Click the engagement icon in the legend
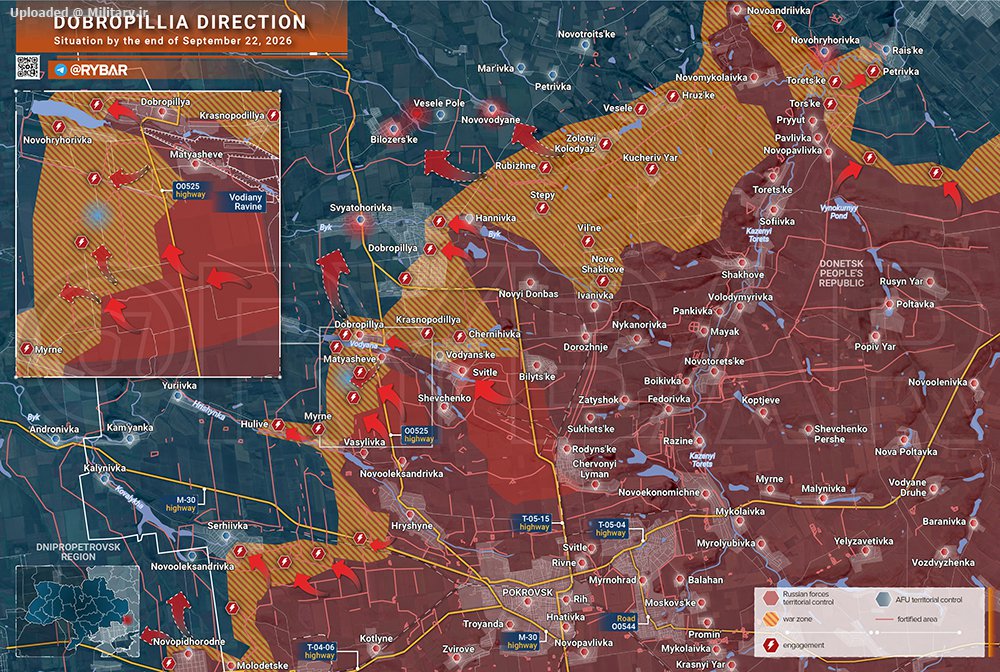The height and width of the screenshot is (672, 1000). coord(770,645)
